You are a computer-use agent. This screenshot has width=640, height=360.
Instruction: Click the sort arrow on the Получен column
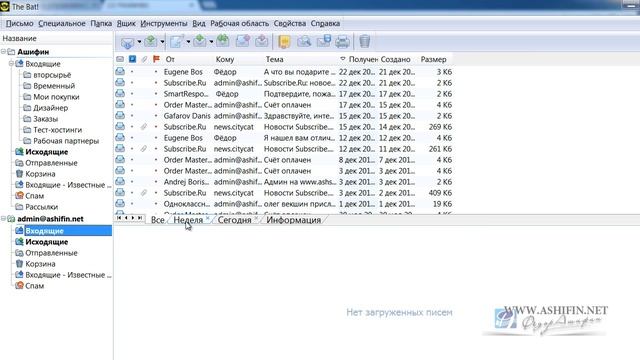click(343, 59)
